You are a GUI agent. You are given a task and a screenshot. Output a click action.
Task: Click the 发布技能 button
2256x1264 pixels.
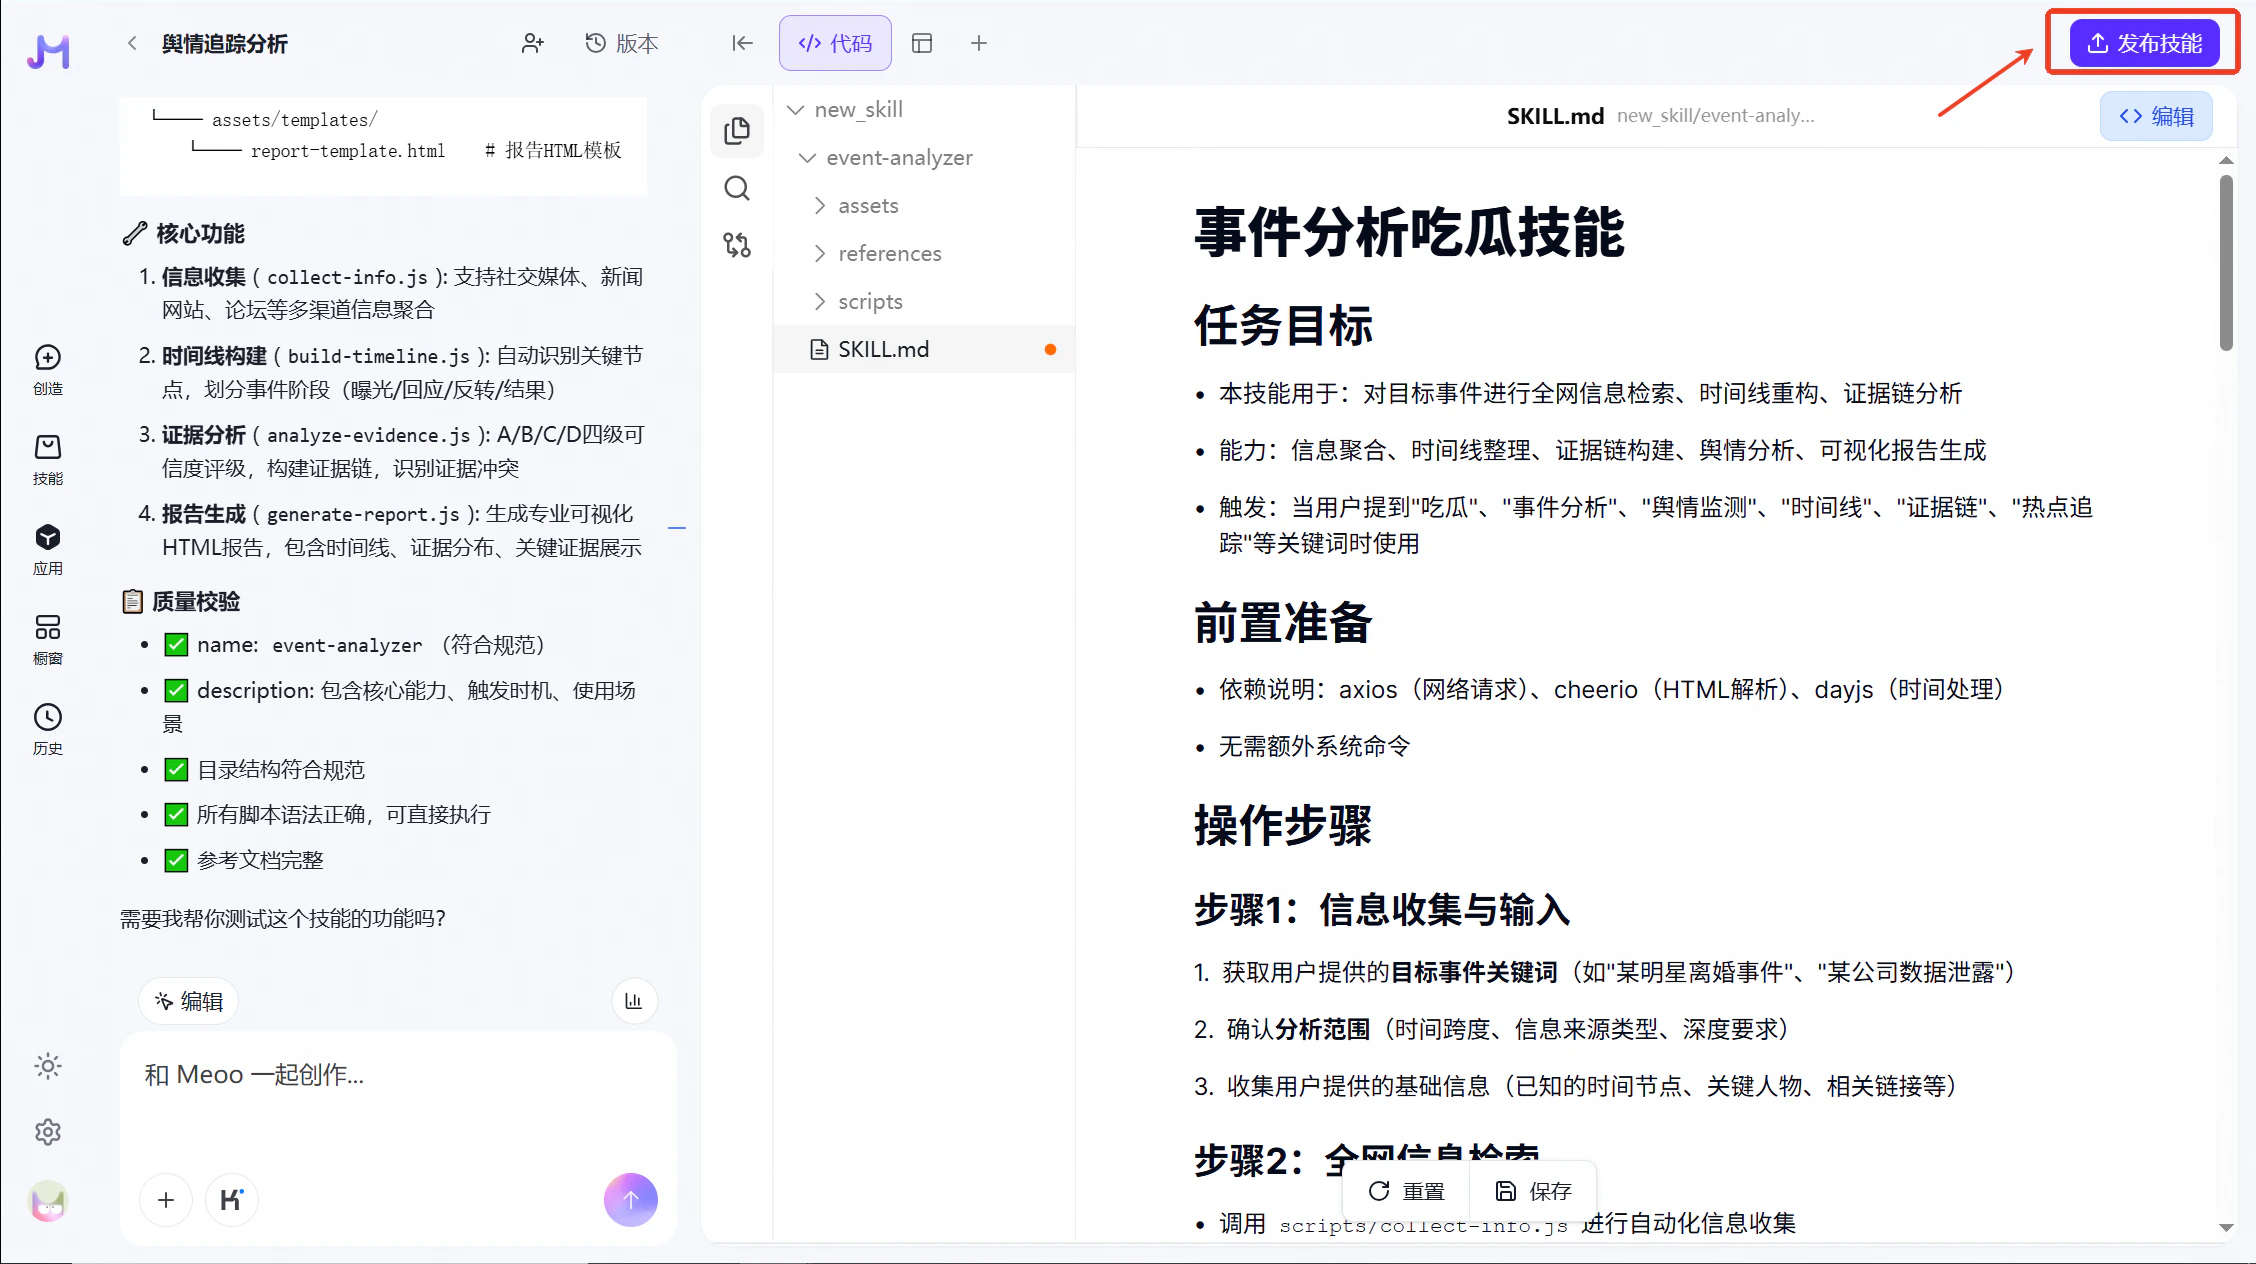pos(2144,43)
